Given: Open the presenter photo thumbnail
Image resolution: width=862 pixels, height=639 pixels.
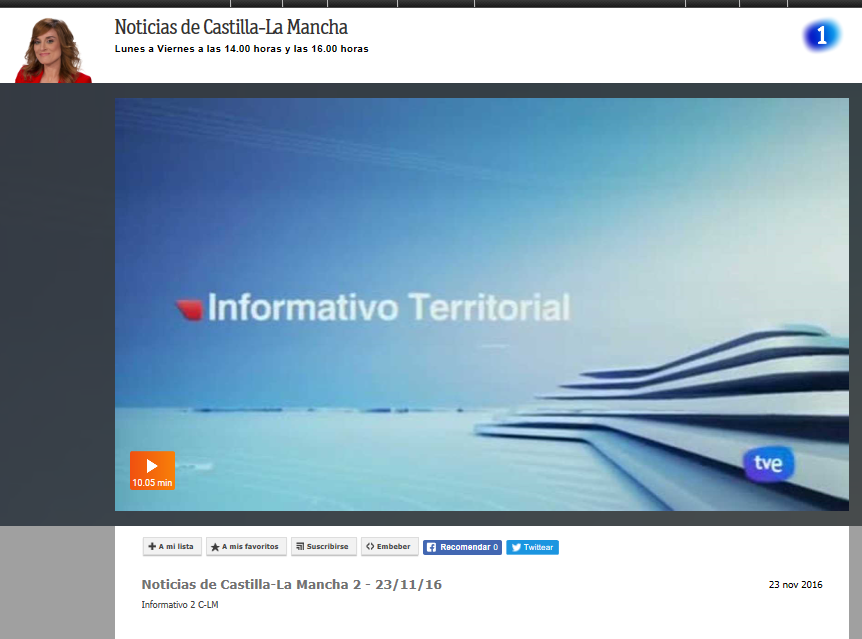Looking at the screenshot, I should click(53, 50).
